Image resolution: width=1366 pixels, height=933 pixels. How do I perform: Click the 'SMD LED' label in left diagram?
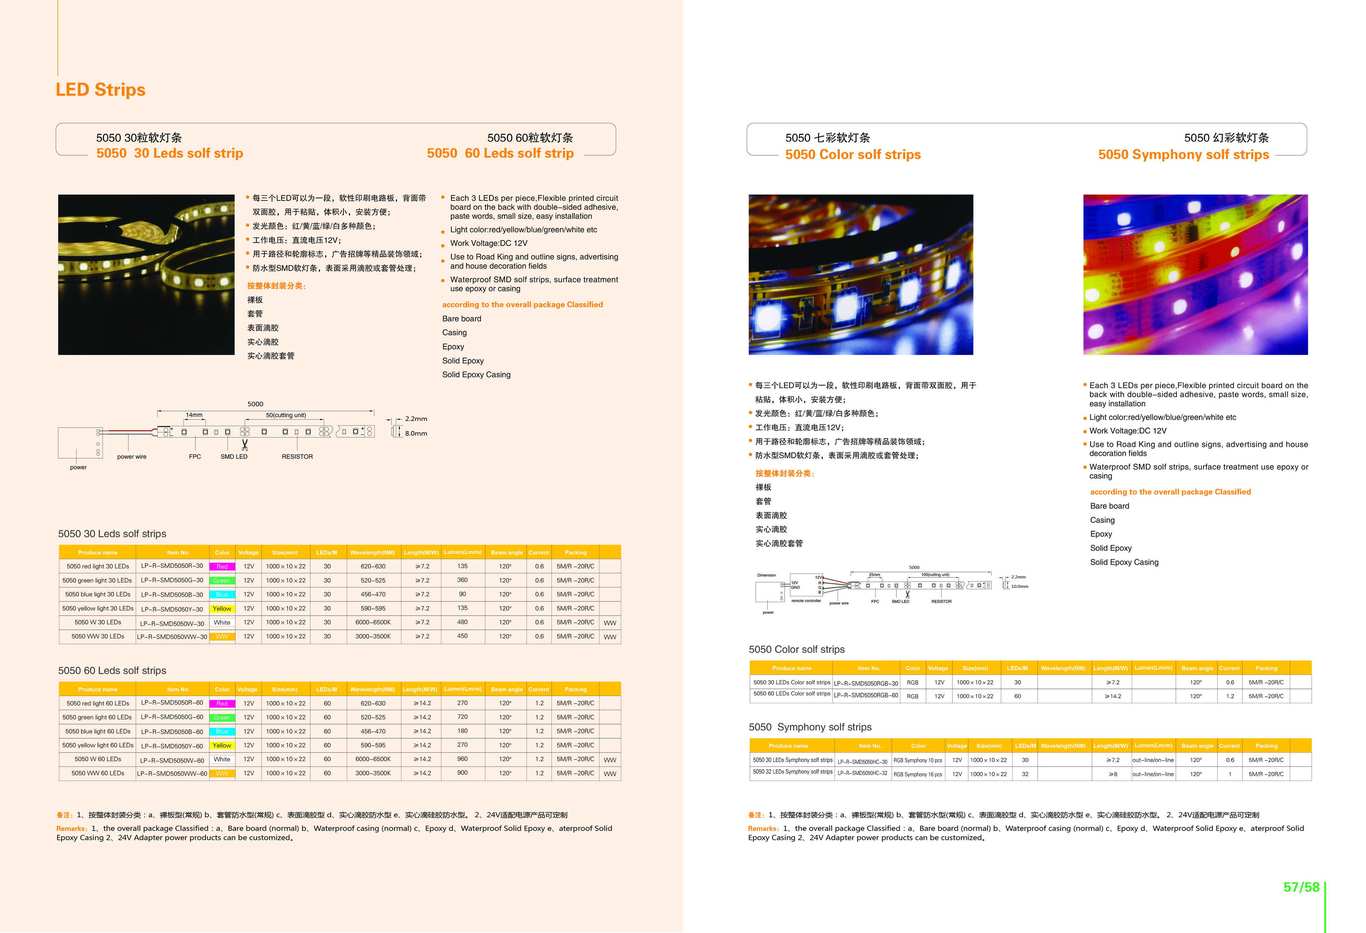coord(234,457)
